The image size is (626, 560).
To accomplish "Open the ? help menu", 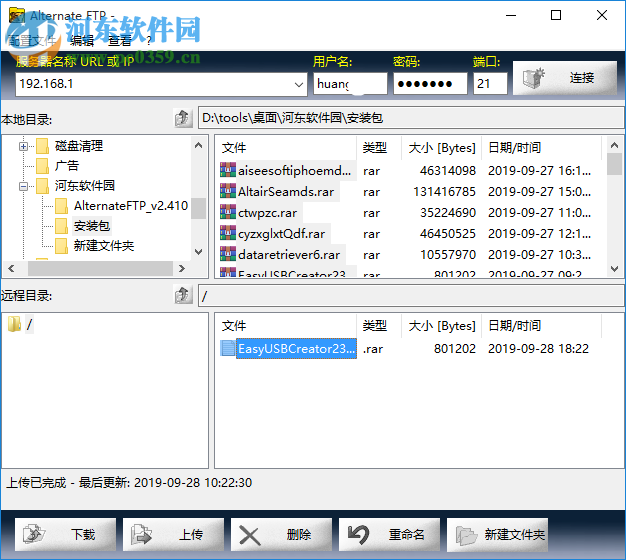I will [149, 40].
